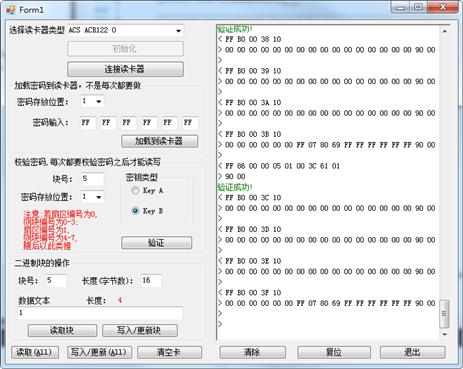Click the 验证 verify button
Image resolution: width=463 pixels, height=369 pixels.
157,243
